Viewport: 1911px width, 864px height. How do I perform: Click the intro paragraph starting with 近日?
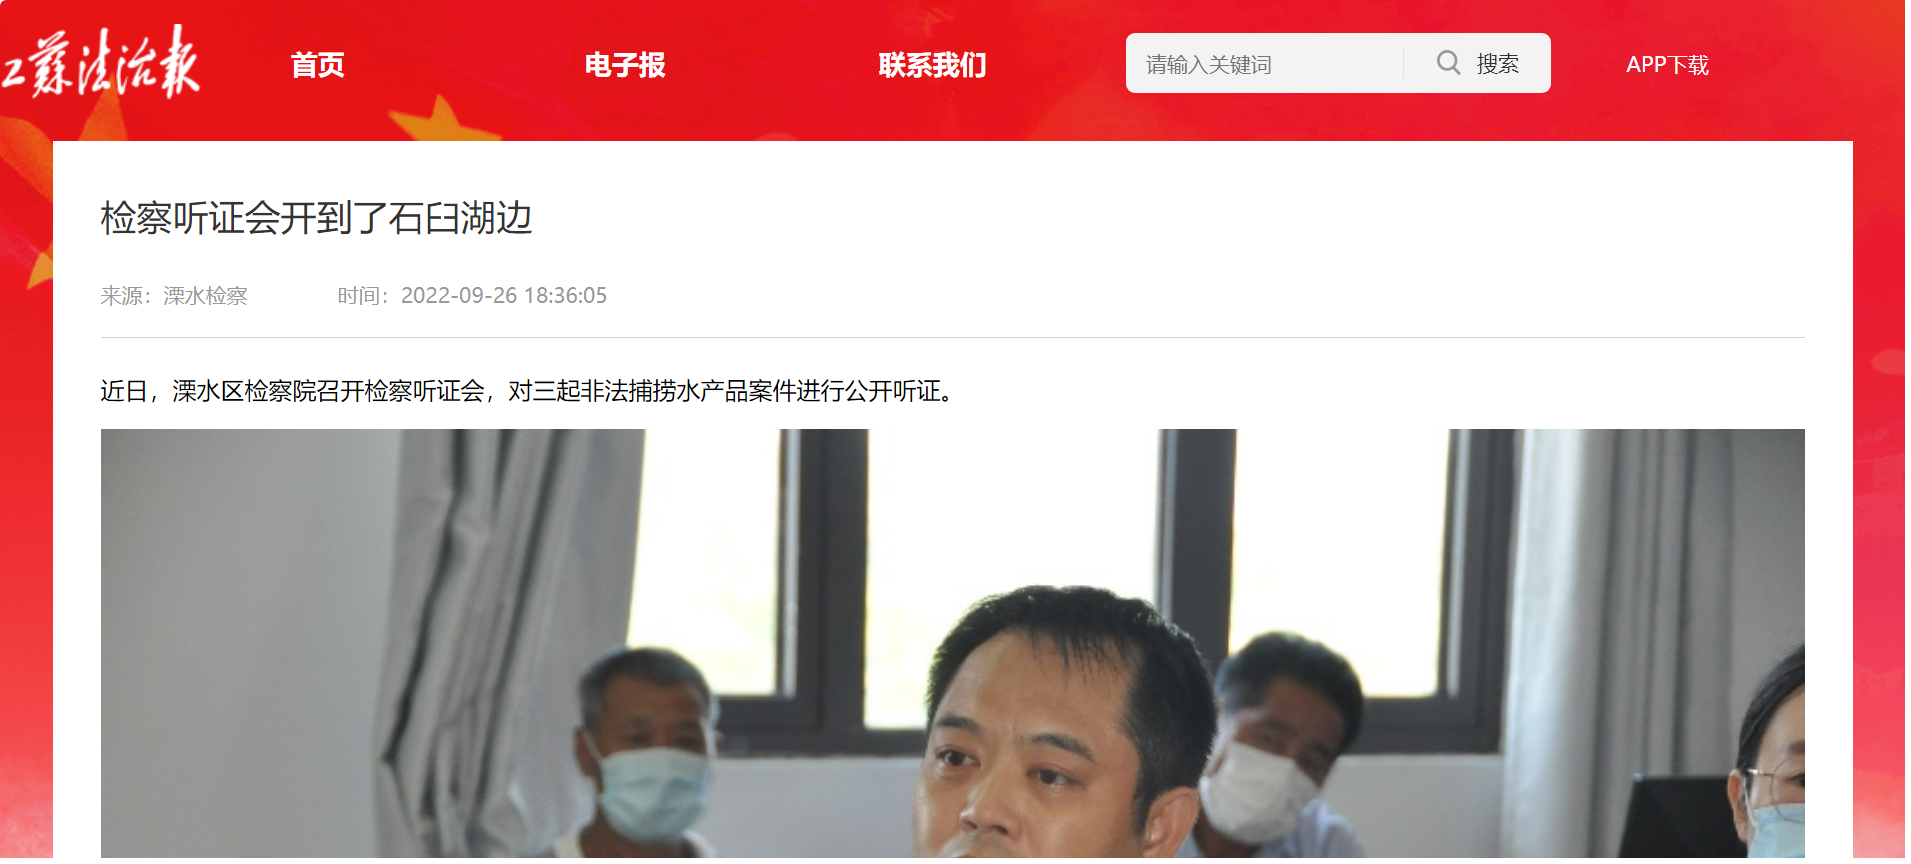(528, 392)
